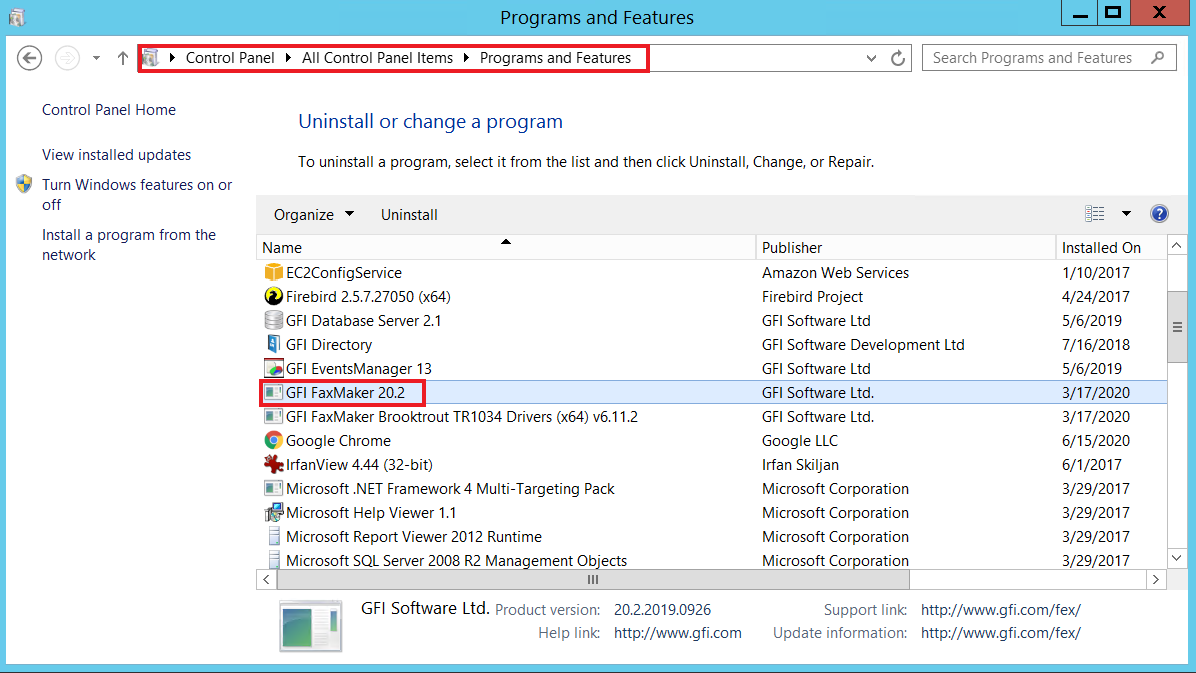Select Google Chrome program name

pyautogui.click(x=338, y=440)
